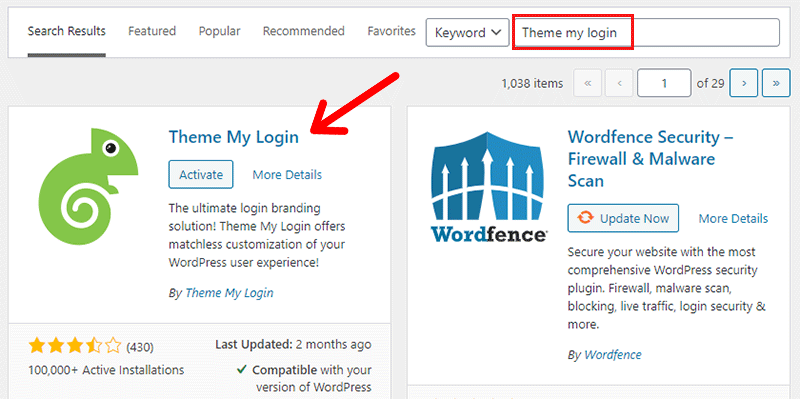Open the Popular plugins tab
The width and height of the screenshot is (800, 399).
coord(219,31)
